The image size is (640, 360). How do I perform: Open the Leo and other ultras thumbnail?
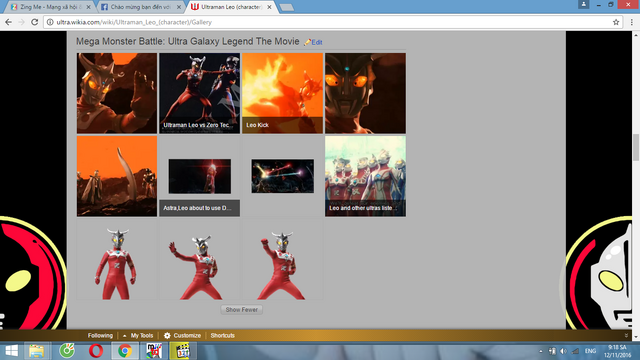[365, 176]
